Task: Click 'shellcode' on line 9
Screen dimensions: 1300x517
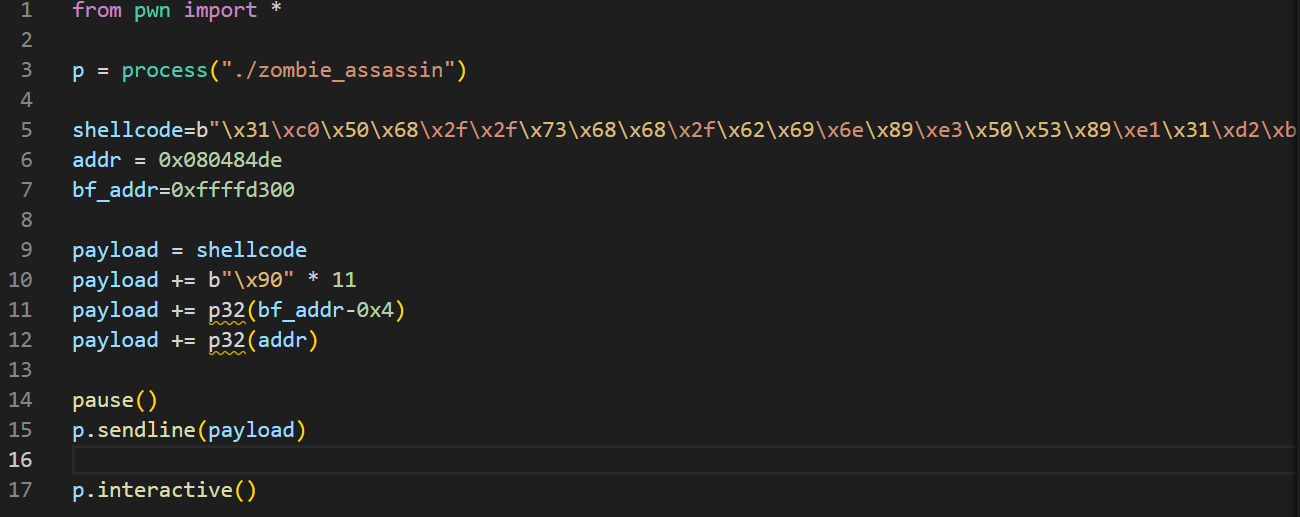Action: coord(251,250)
